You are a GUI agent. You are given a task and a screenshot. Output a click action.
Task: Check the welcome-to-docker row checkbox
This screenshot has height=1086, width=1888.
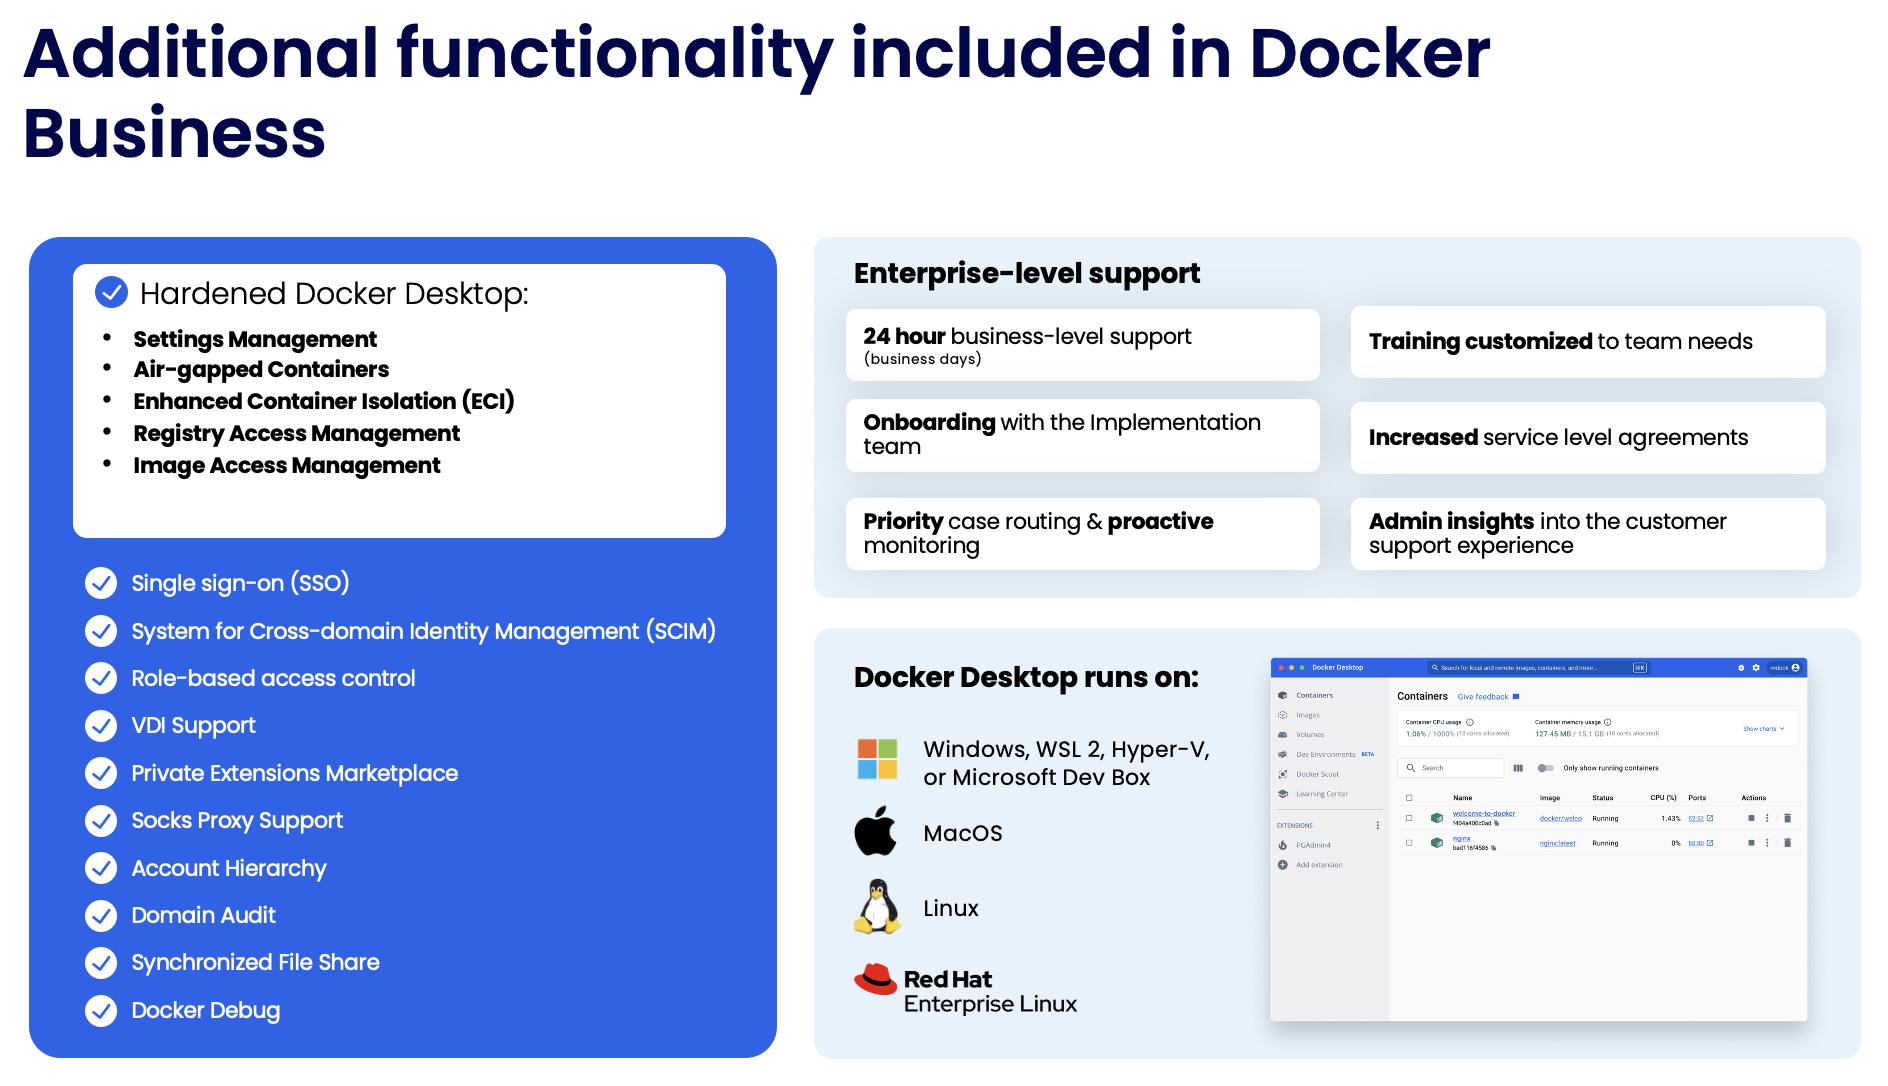click(x=1409, y=818)
